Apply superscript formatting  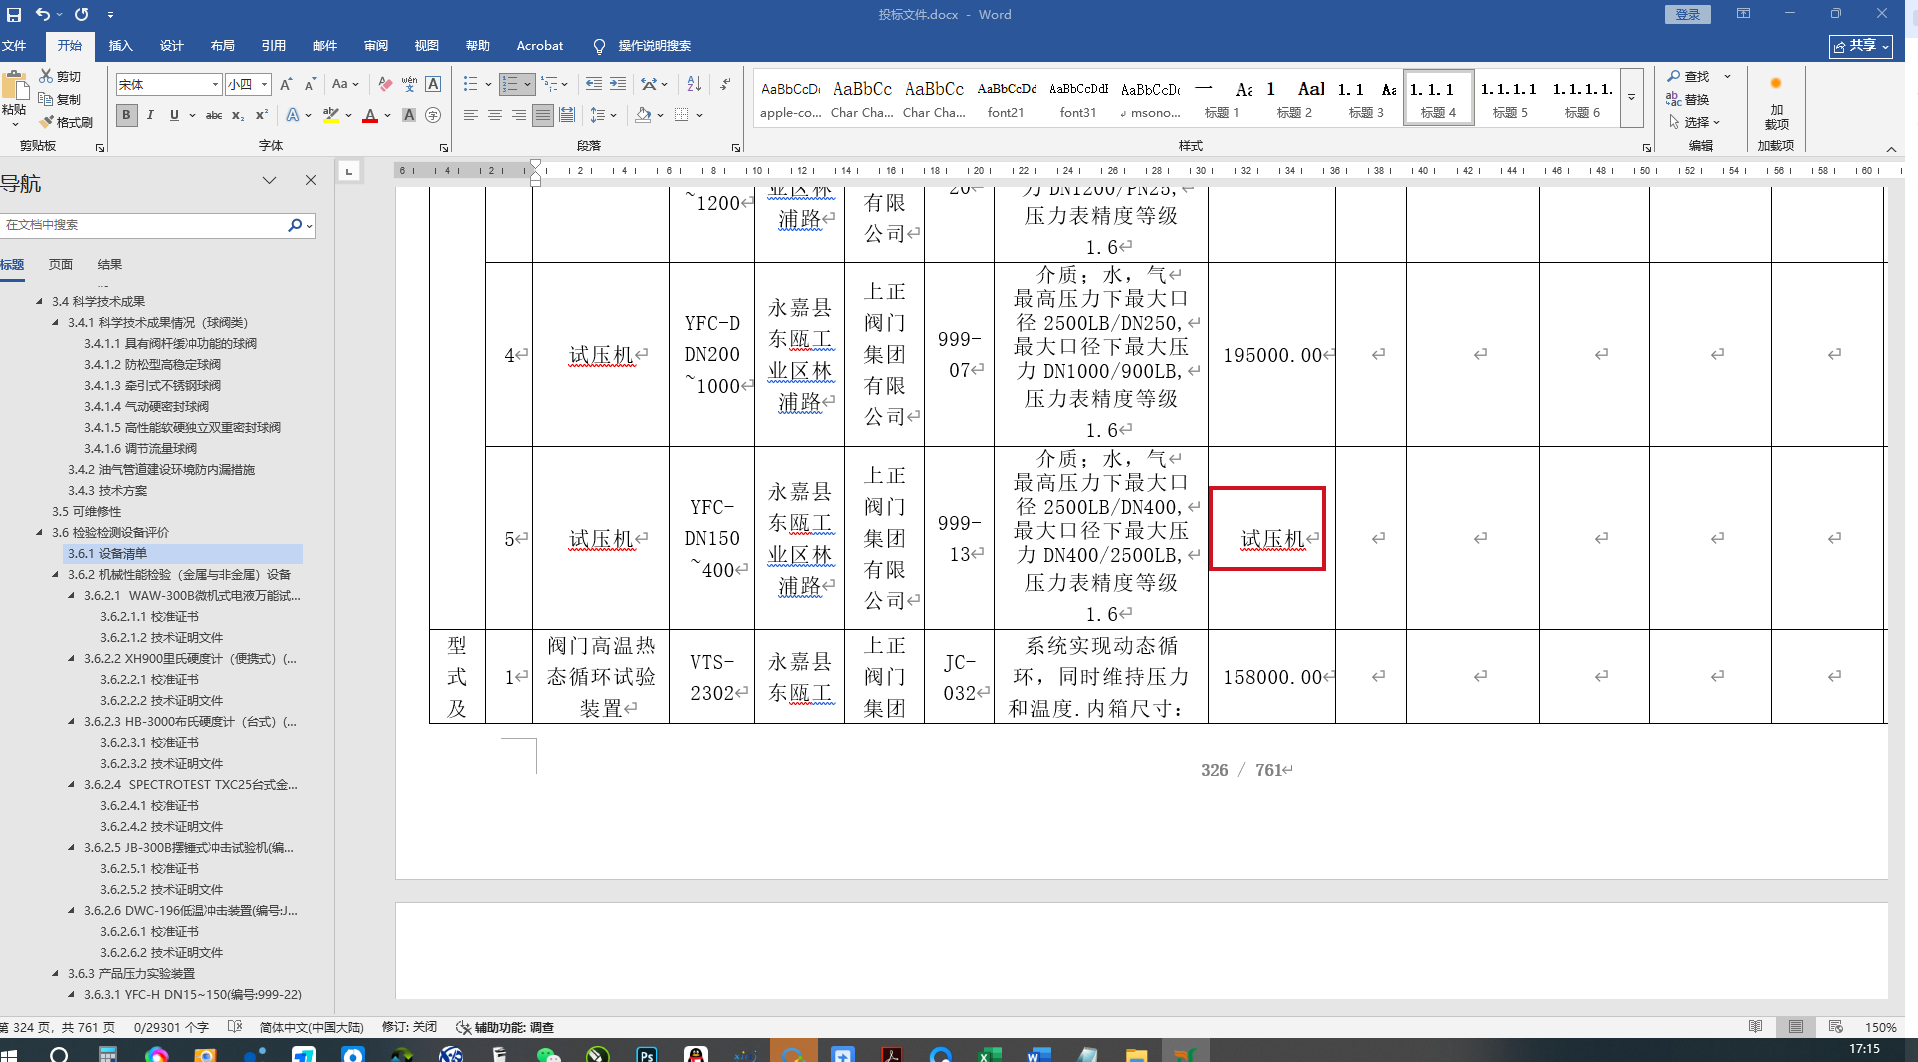(262, 116)
